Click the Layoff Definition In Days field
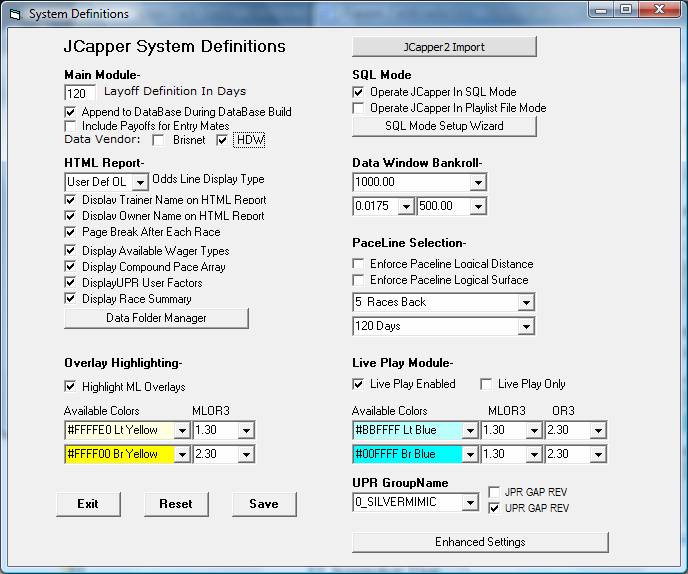Screen dimensions: 688x574 pyautogui.click(x=80, y=93)
